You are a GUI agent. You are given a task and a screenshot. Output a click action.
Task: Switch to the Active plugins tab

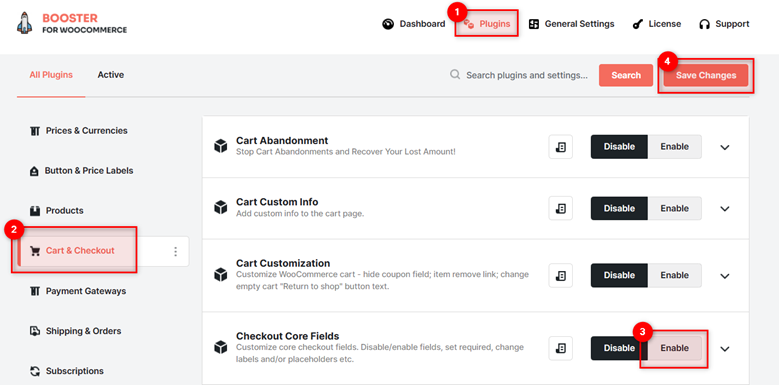coord(111,75)
